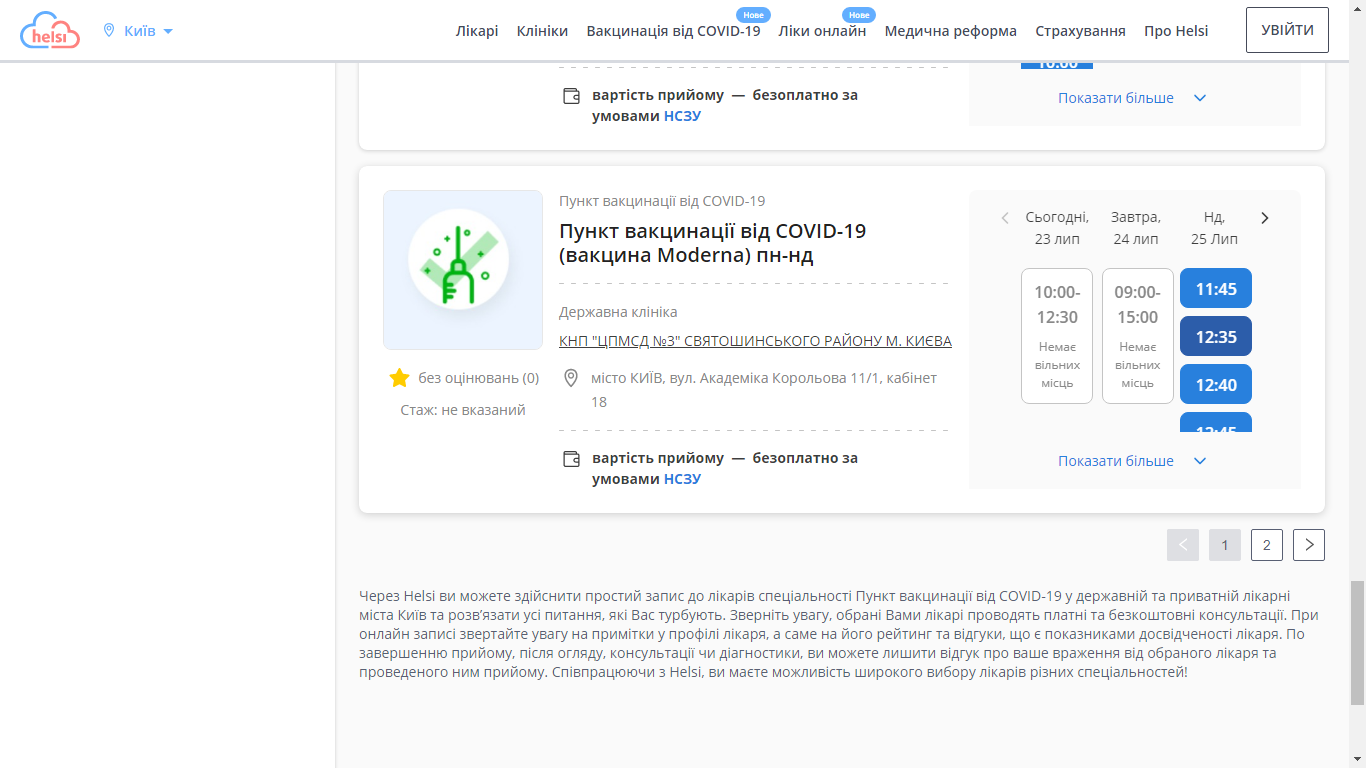The image size is (1366, 768).
Task: Click the УВІЙТИ login button
Action: pos(1287,30)
